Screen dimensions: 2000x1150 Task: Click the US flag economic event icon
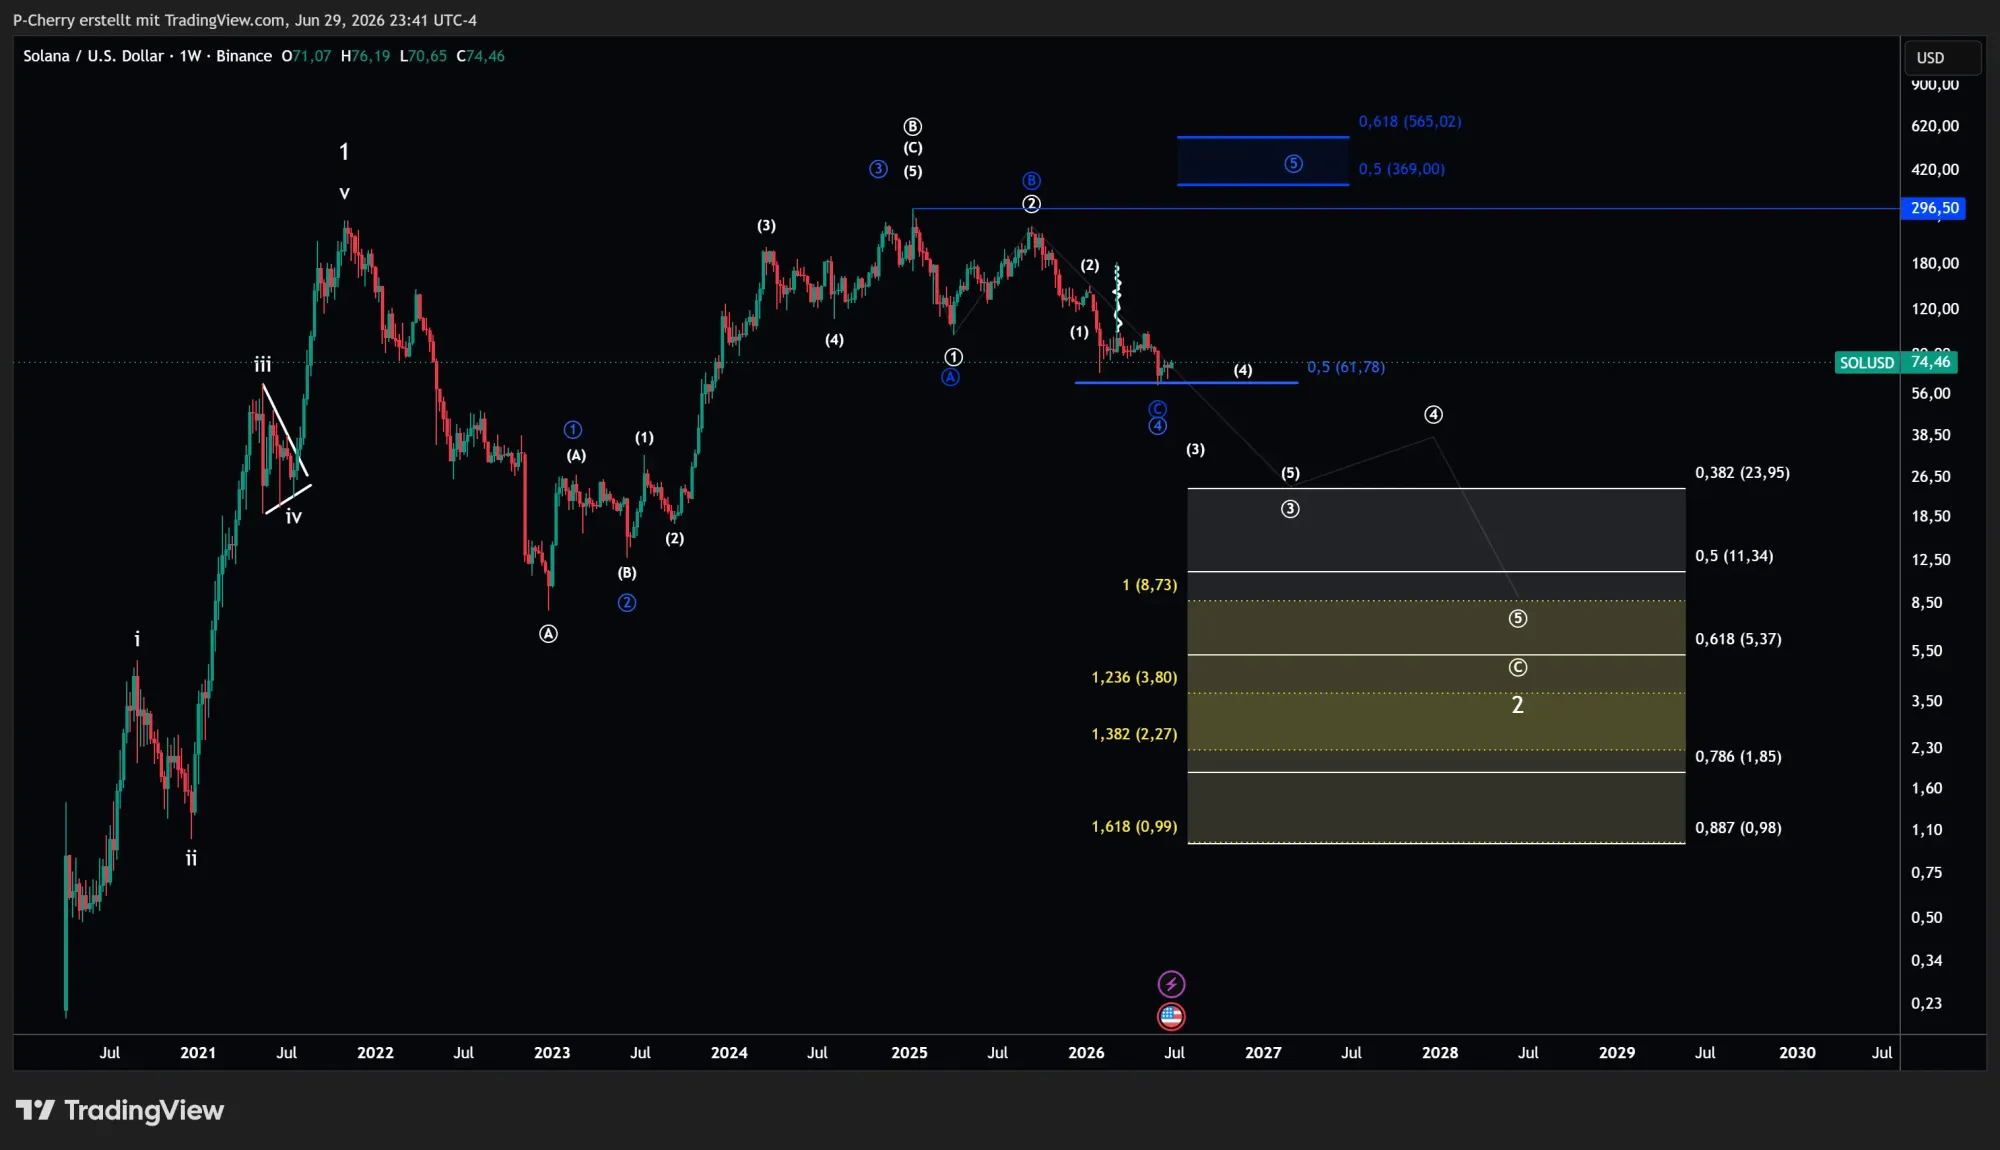[x=1171, y=1016]
